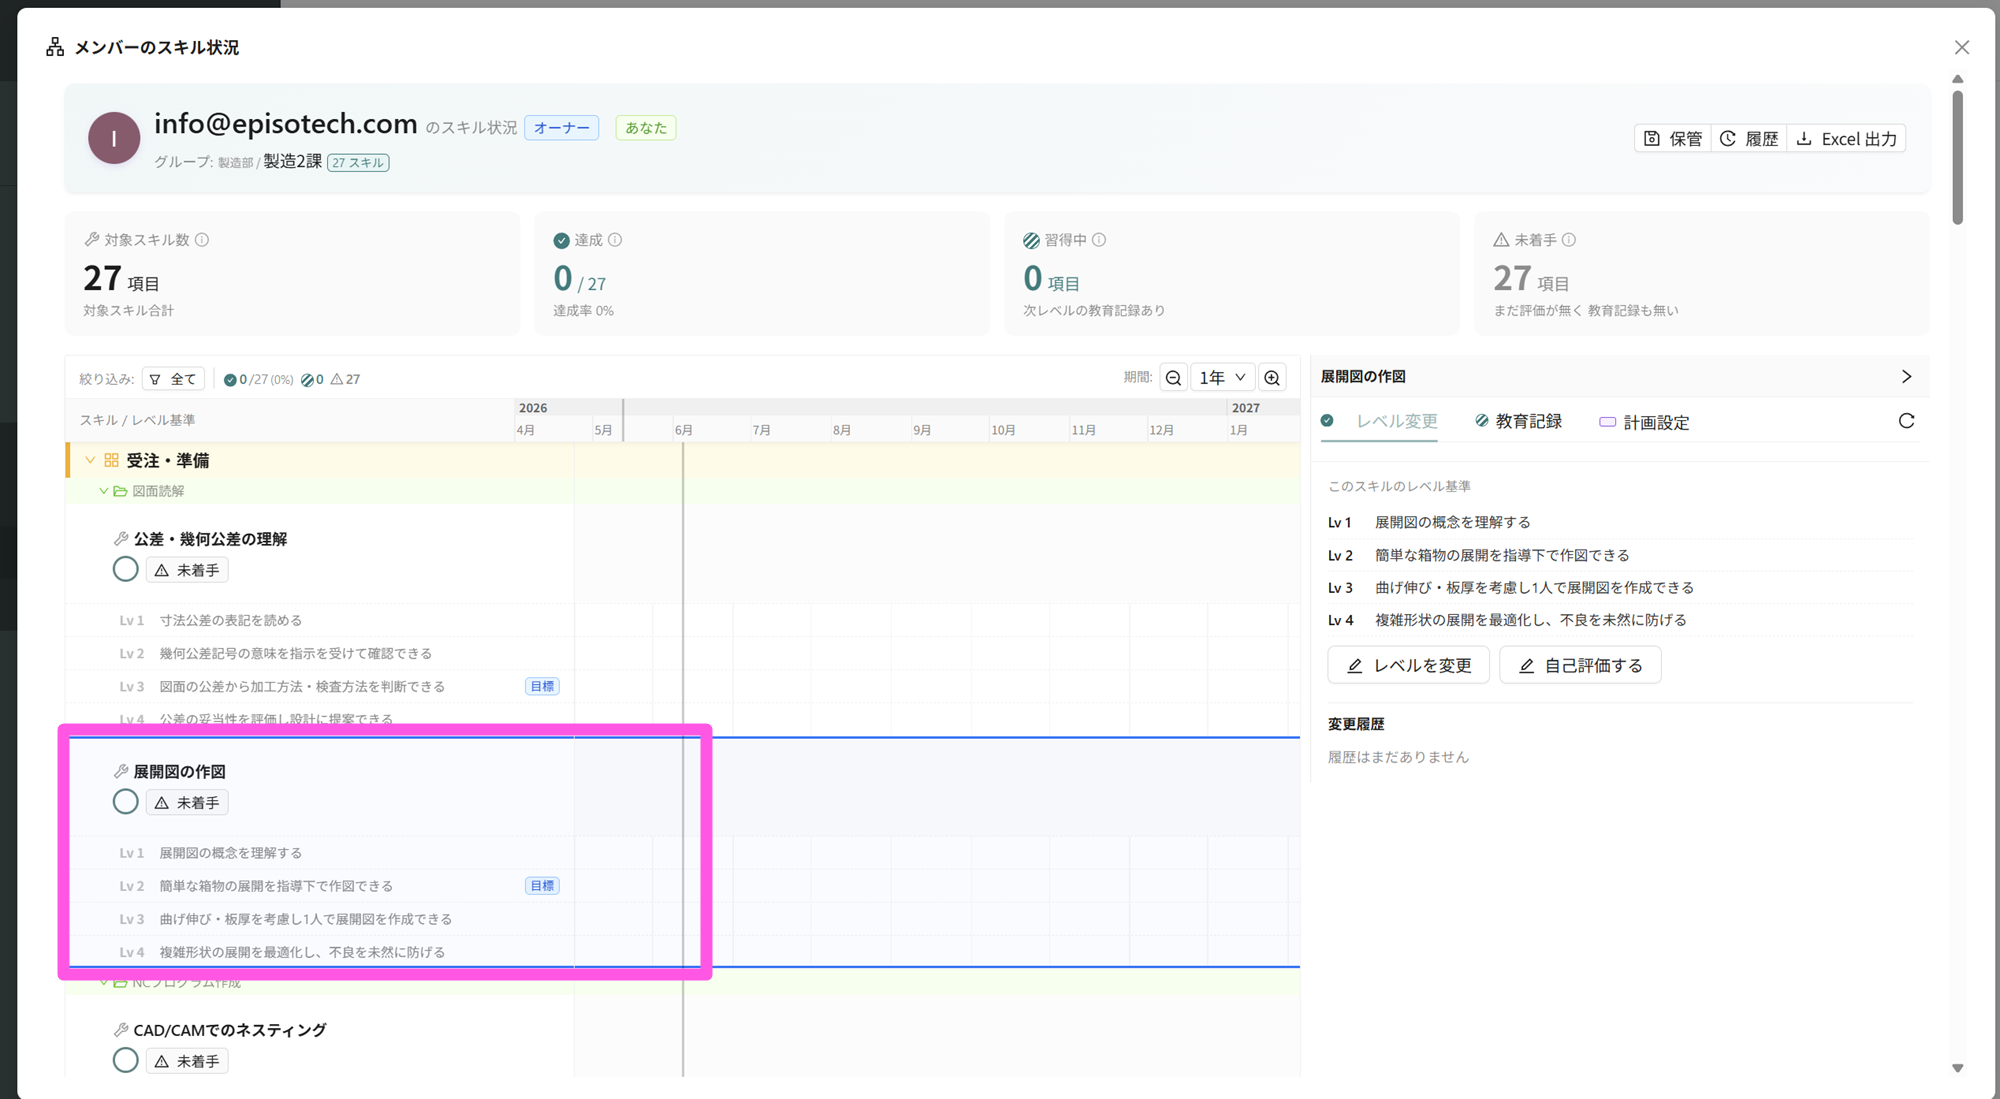Click the wrench icon next to 対象スキル数
Screen dimensions: 2000x1099
coord(92,240)
